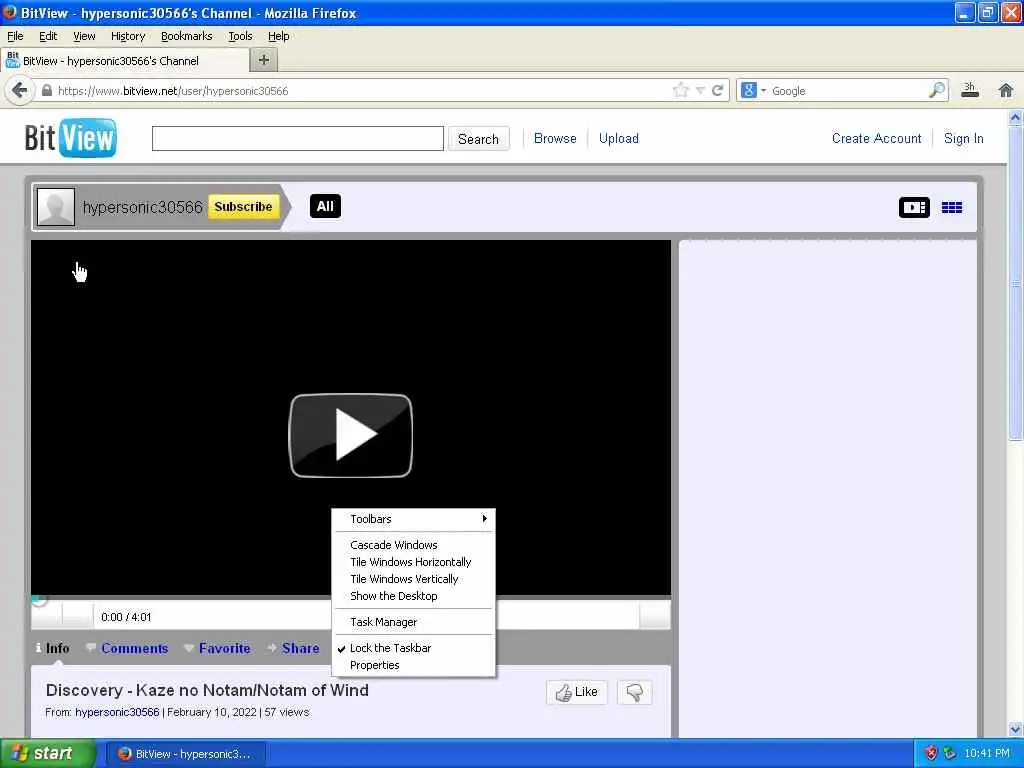Viewport: 1024px width, 768px height.
Task: Click the video seek progress bar
Action: click(351, 598)
